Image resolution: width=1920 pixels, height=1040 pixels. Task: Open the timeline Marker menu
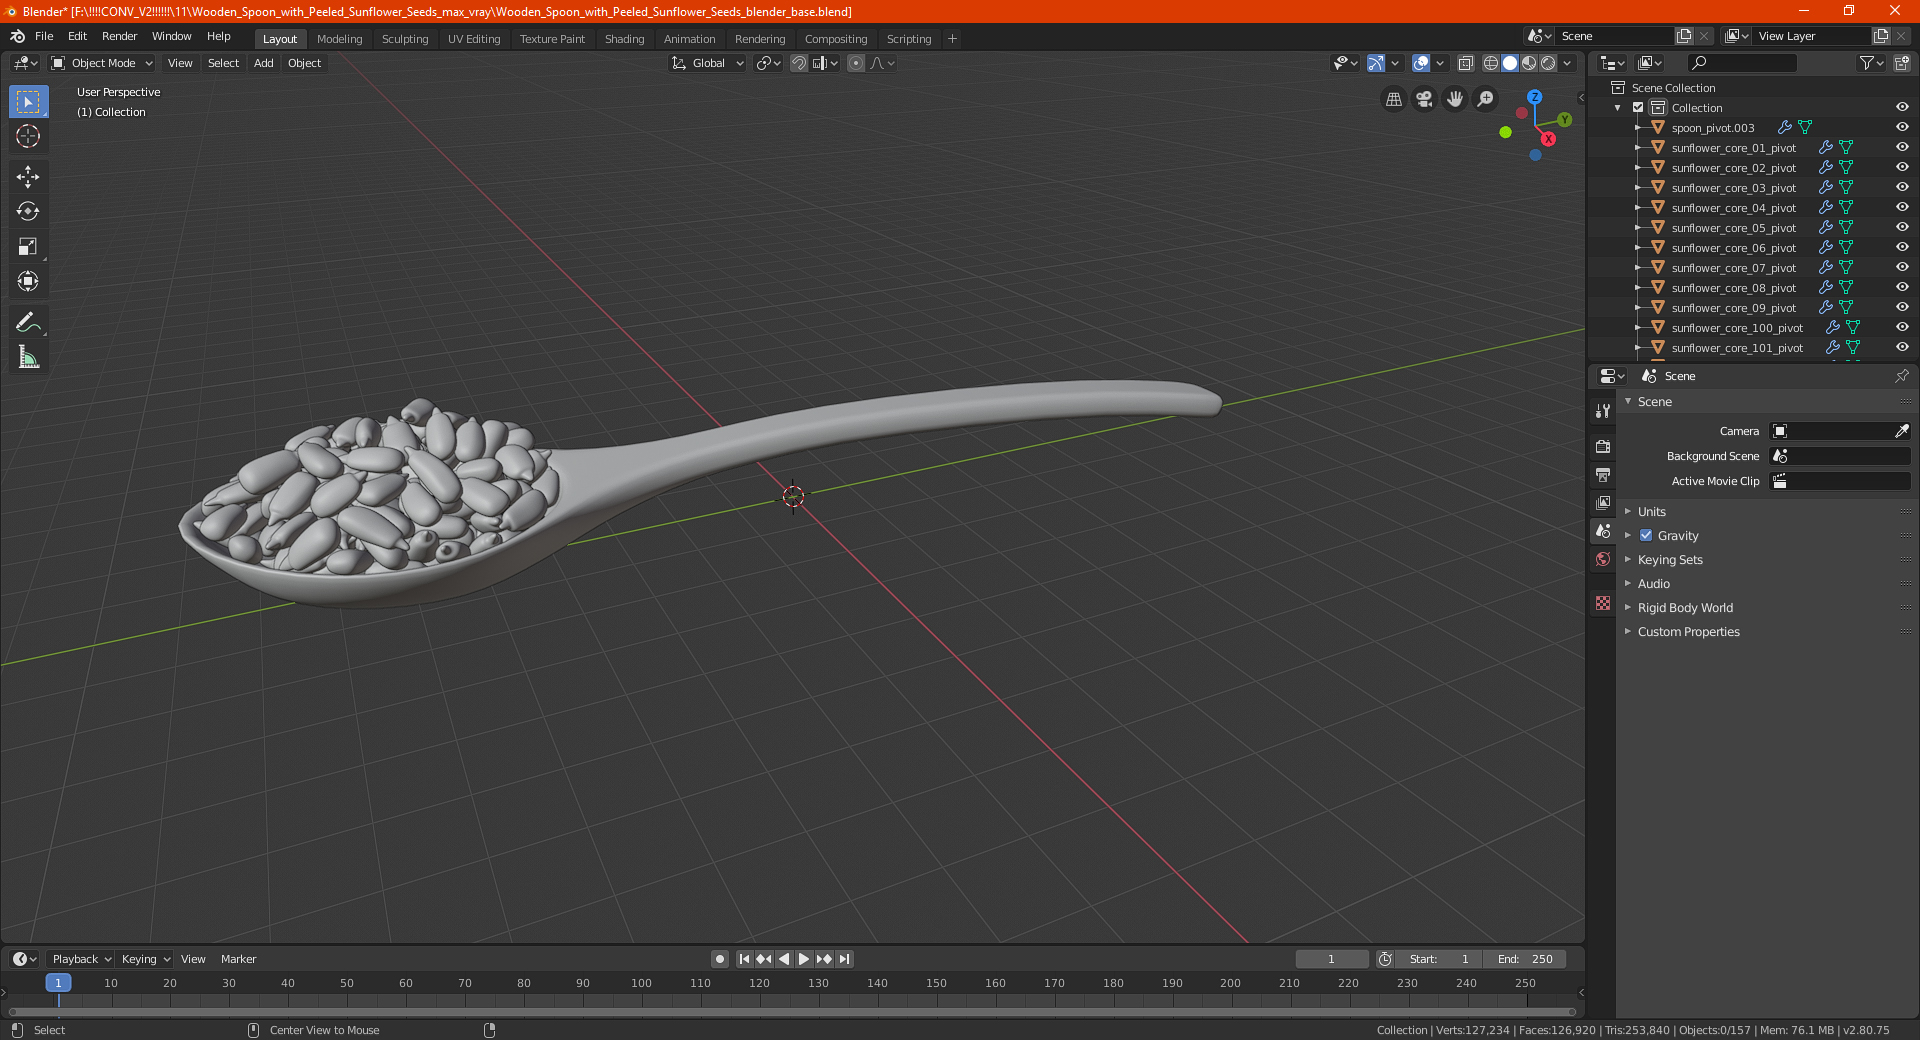coord(238,959)
